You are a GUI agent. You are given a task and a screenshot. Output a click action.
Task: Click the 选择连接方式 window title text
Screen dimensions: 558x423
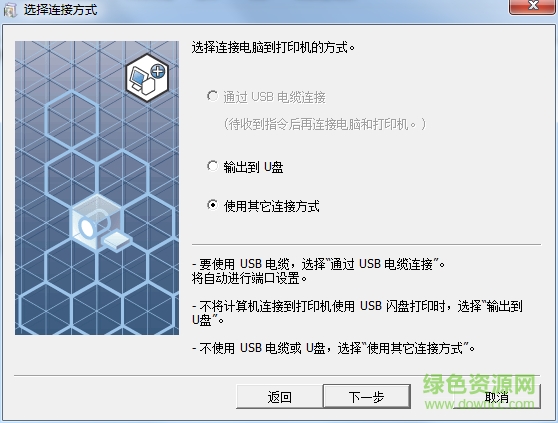60,10
